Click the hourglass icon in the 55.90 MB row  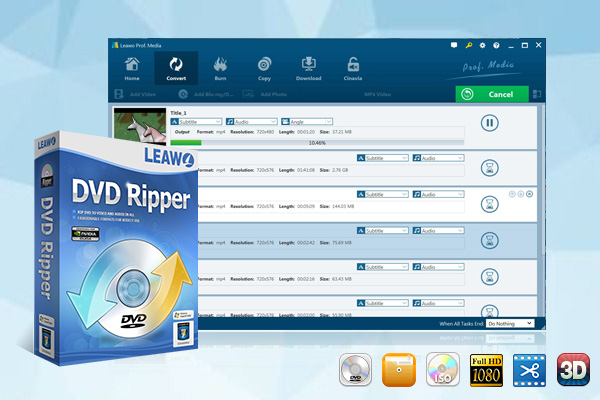pos(489,310)
